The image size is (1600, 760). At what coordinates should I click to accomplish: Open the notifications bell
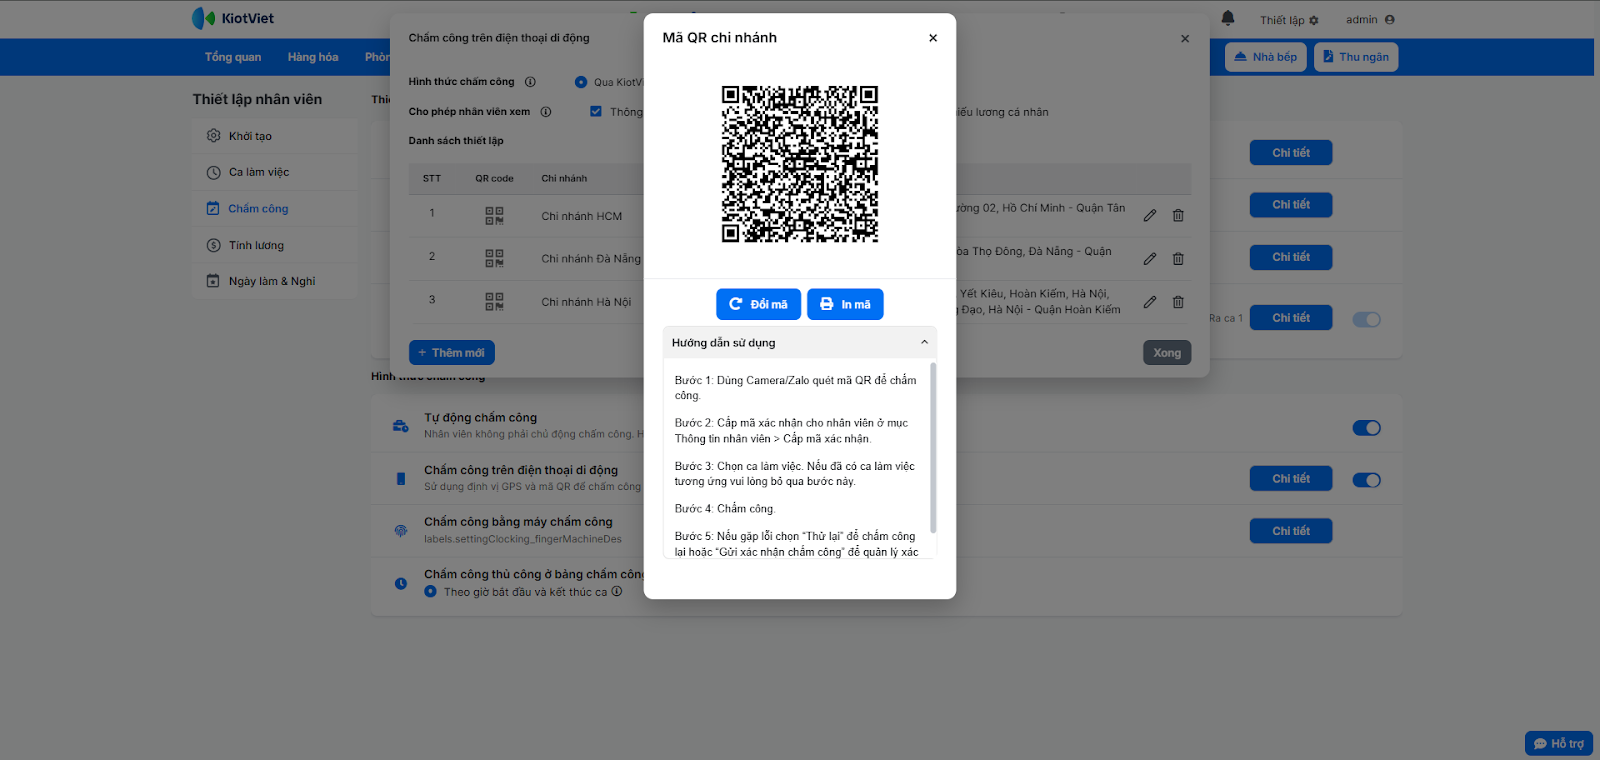1228,18
